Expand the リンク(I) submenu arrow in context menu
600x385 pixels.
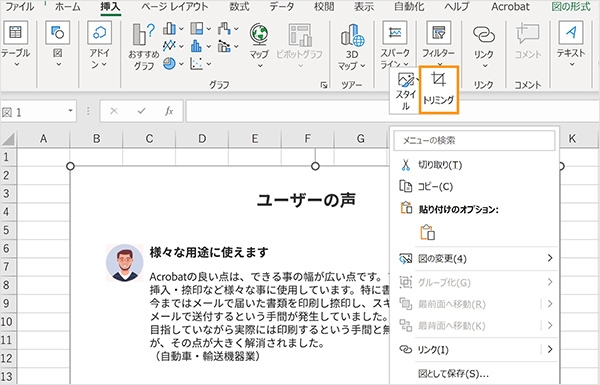coord(550,349)
